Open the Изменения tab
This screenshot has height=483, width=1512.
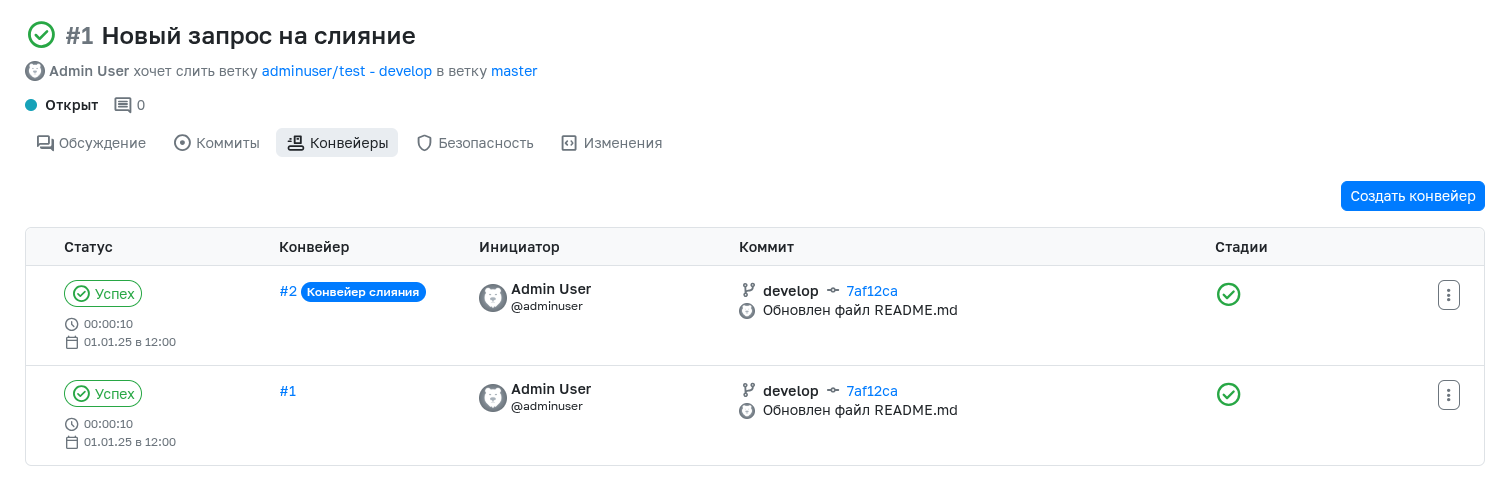pyautogui.click(x=612, y=143)
